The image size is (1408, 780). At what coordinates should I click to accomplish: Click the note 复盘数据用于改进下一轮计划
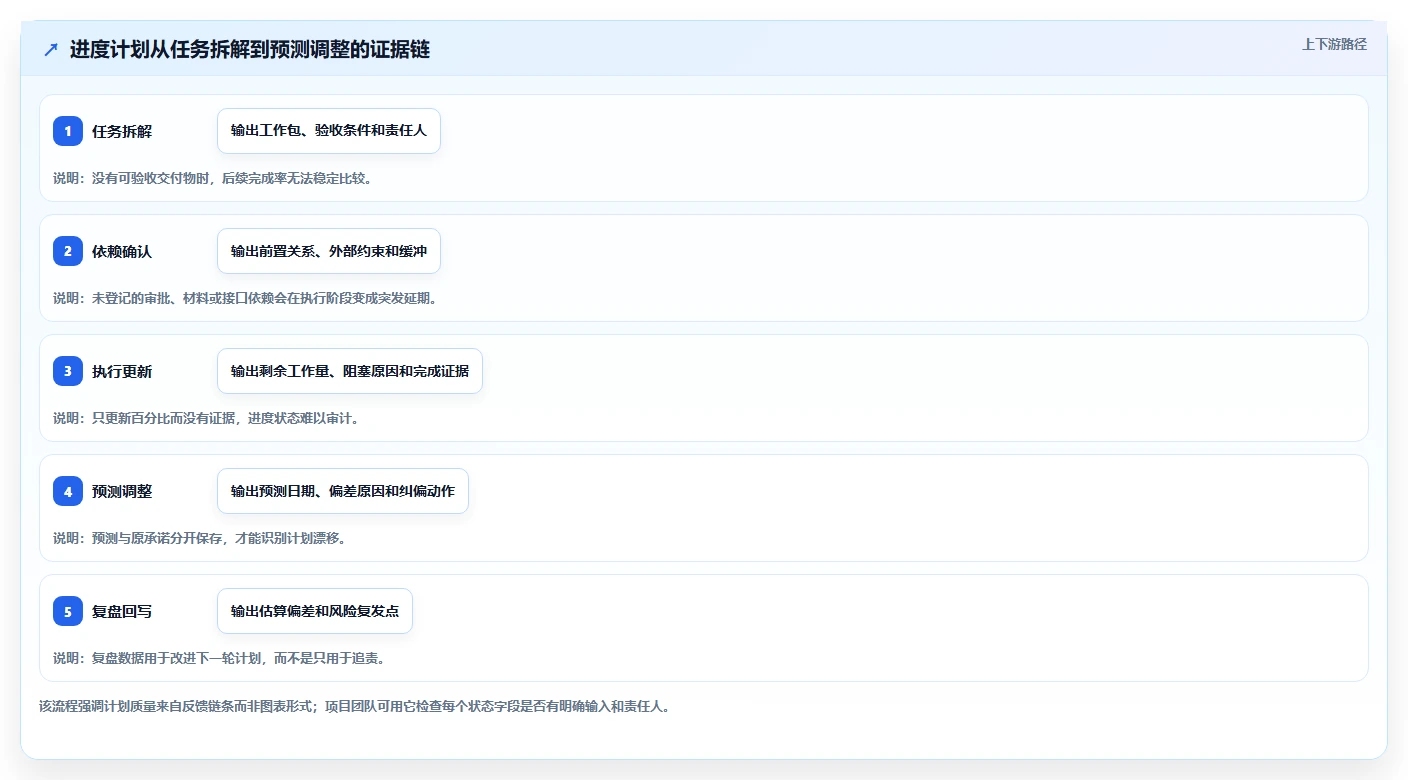click(219, 658)
